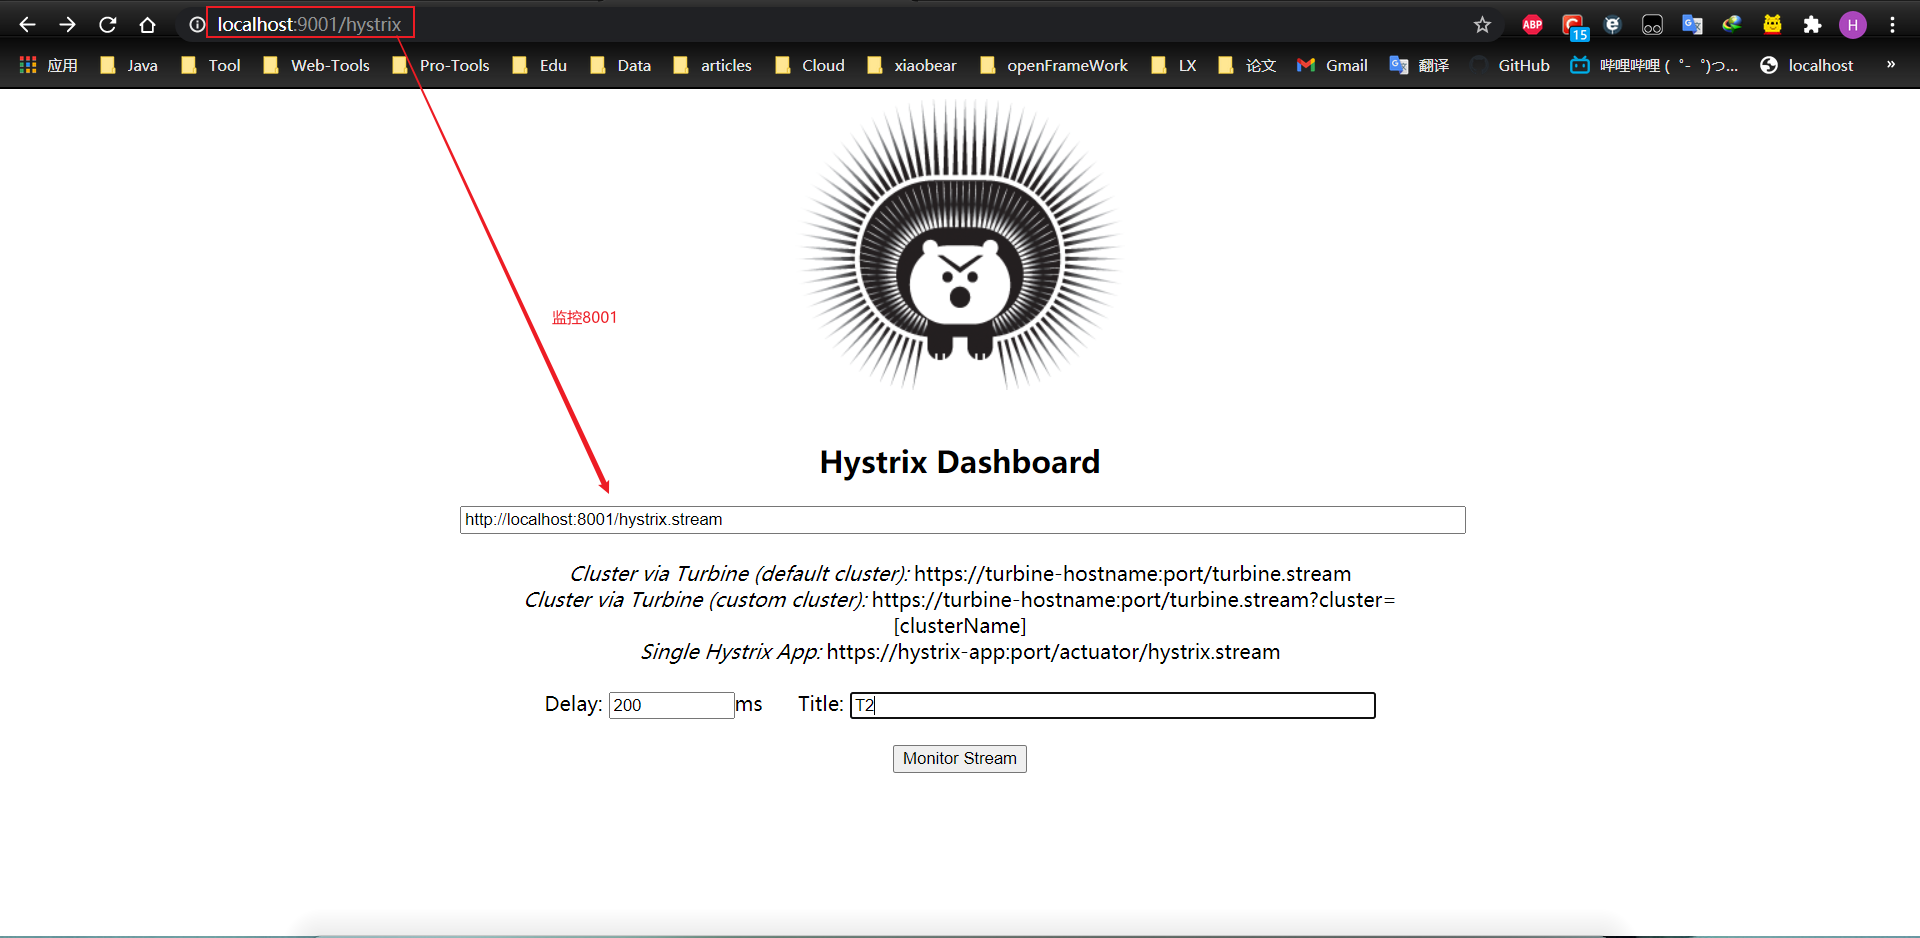Open the 哔哩哔哩 bookmark
This screenshot has width=1920, height=938.
(x=1654, y=65)
